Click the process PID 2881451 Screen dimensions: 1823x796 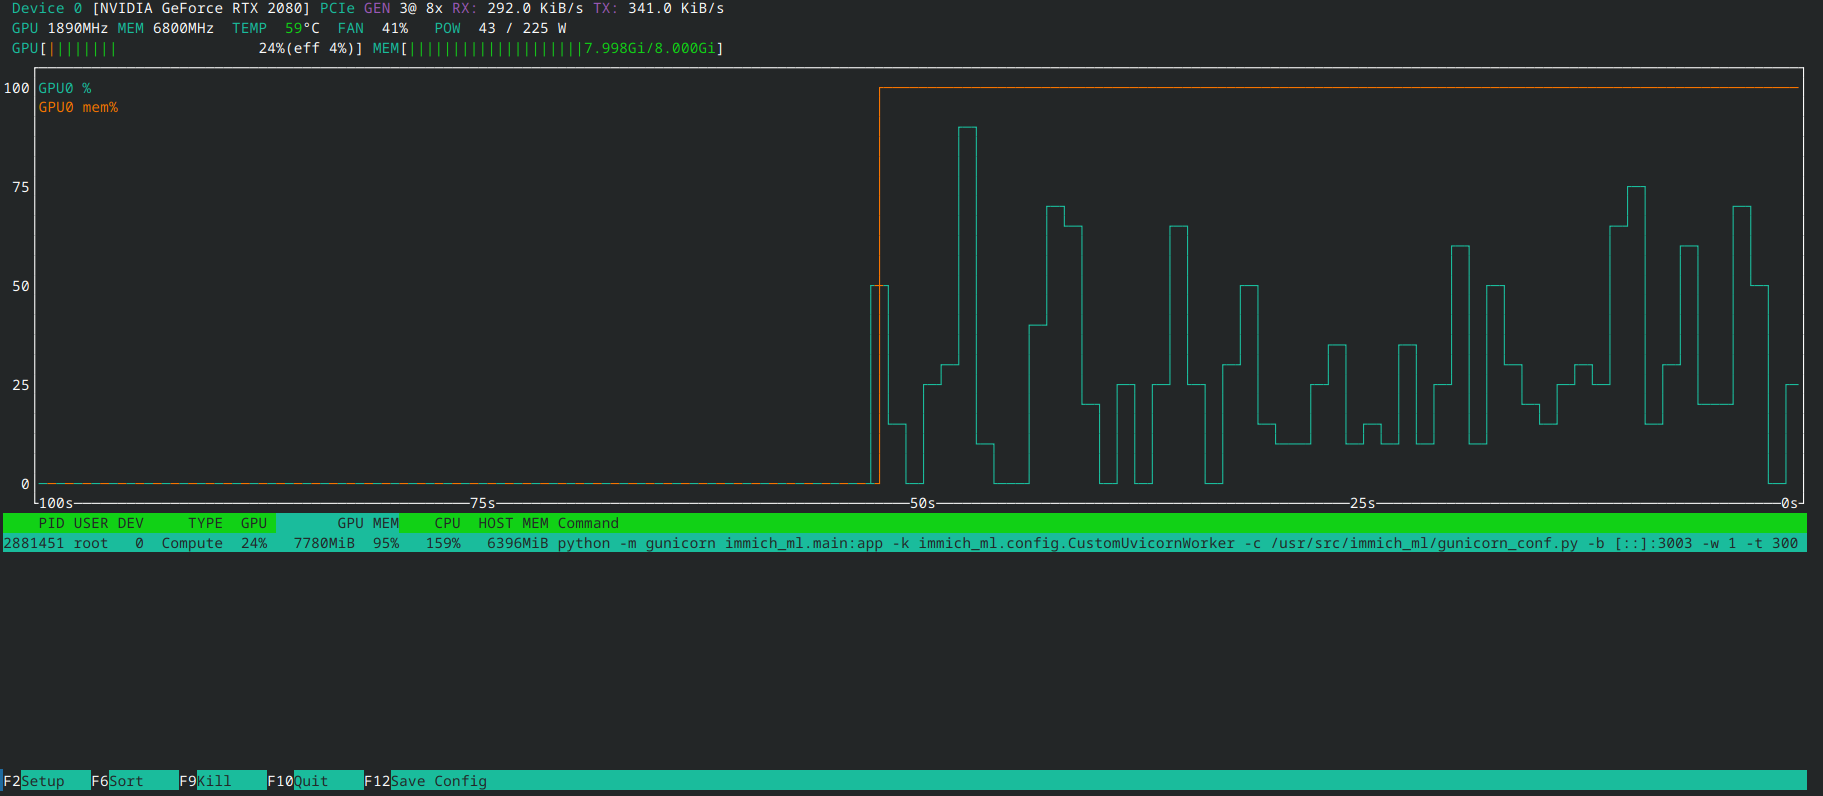click(x=34, y=543)
